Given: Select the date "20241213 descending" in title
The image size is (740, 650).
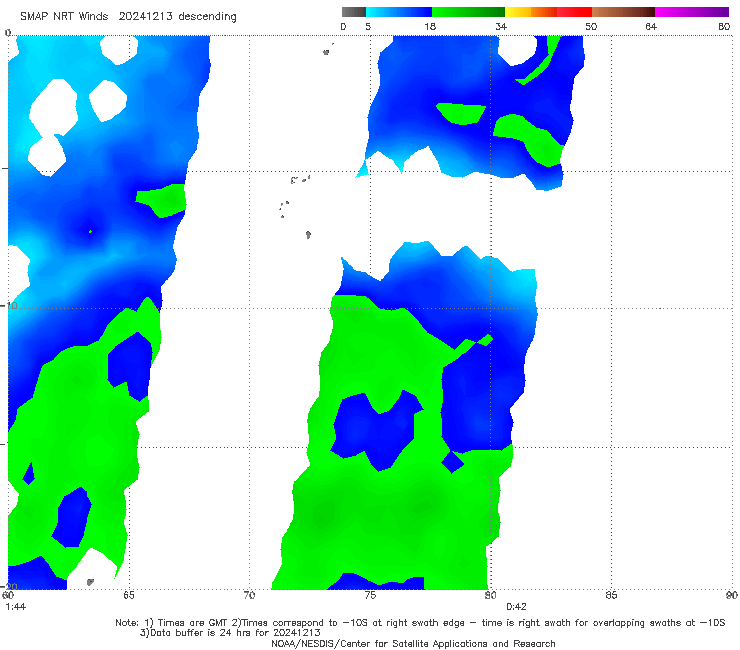Looking at the screenshot, I should [177, 16].
